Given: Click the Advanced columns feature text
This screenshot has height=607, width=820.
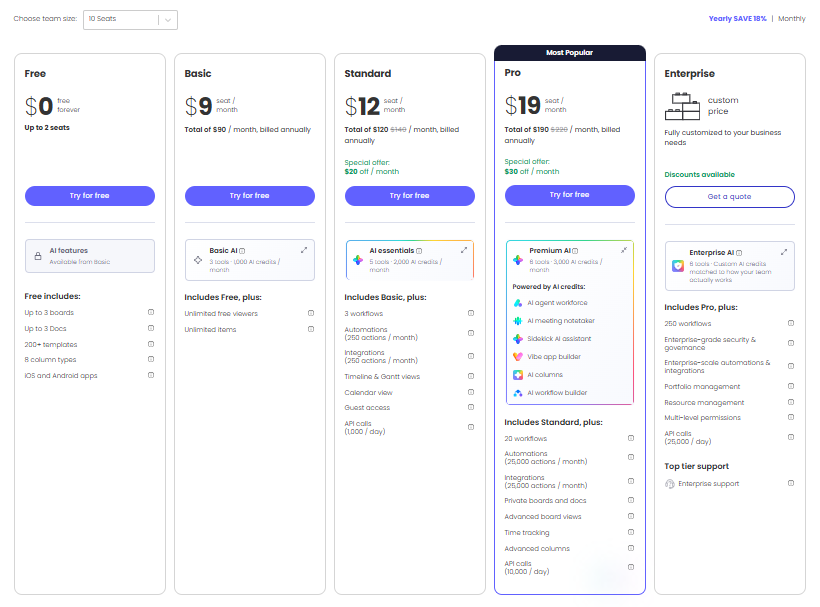Looking at the screenshot, I should (x=537, y=548).
